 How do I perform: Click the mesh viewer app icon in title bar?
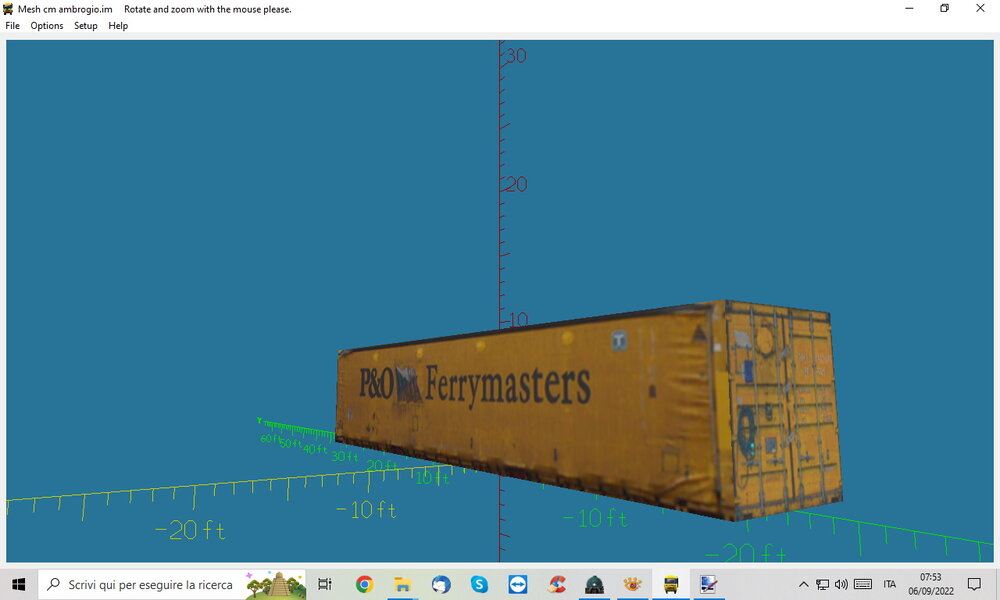[x=8, y=9]
